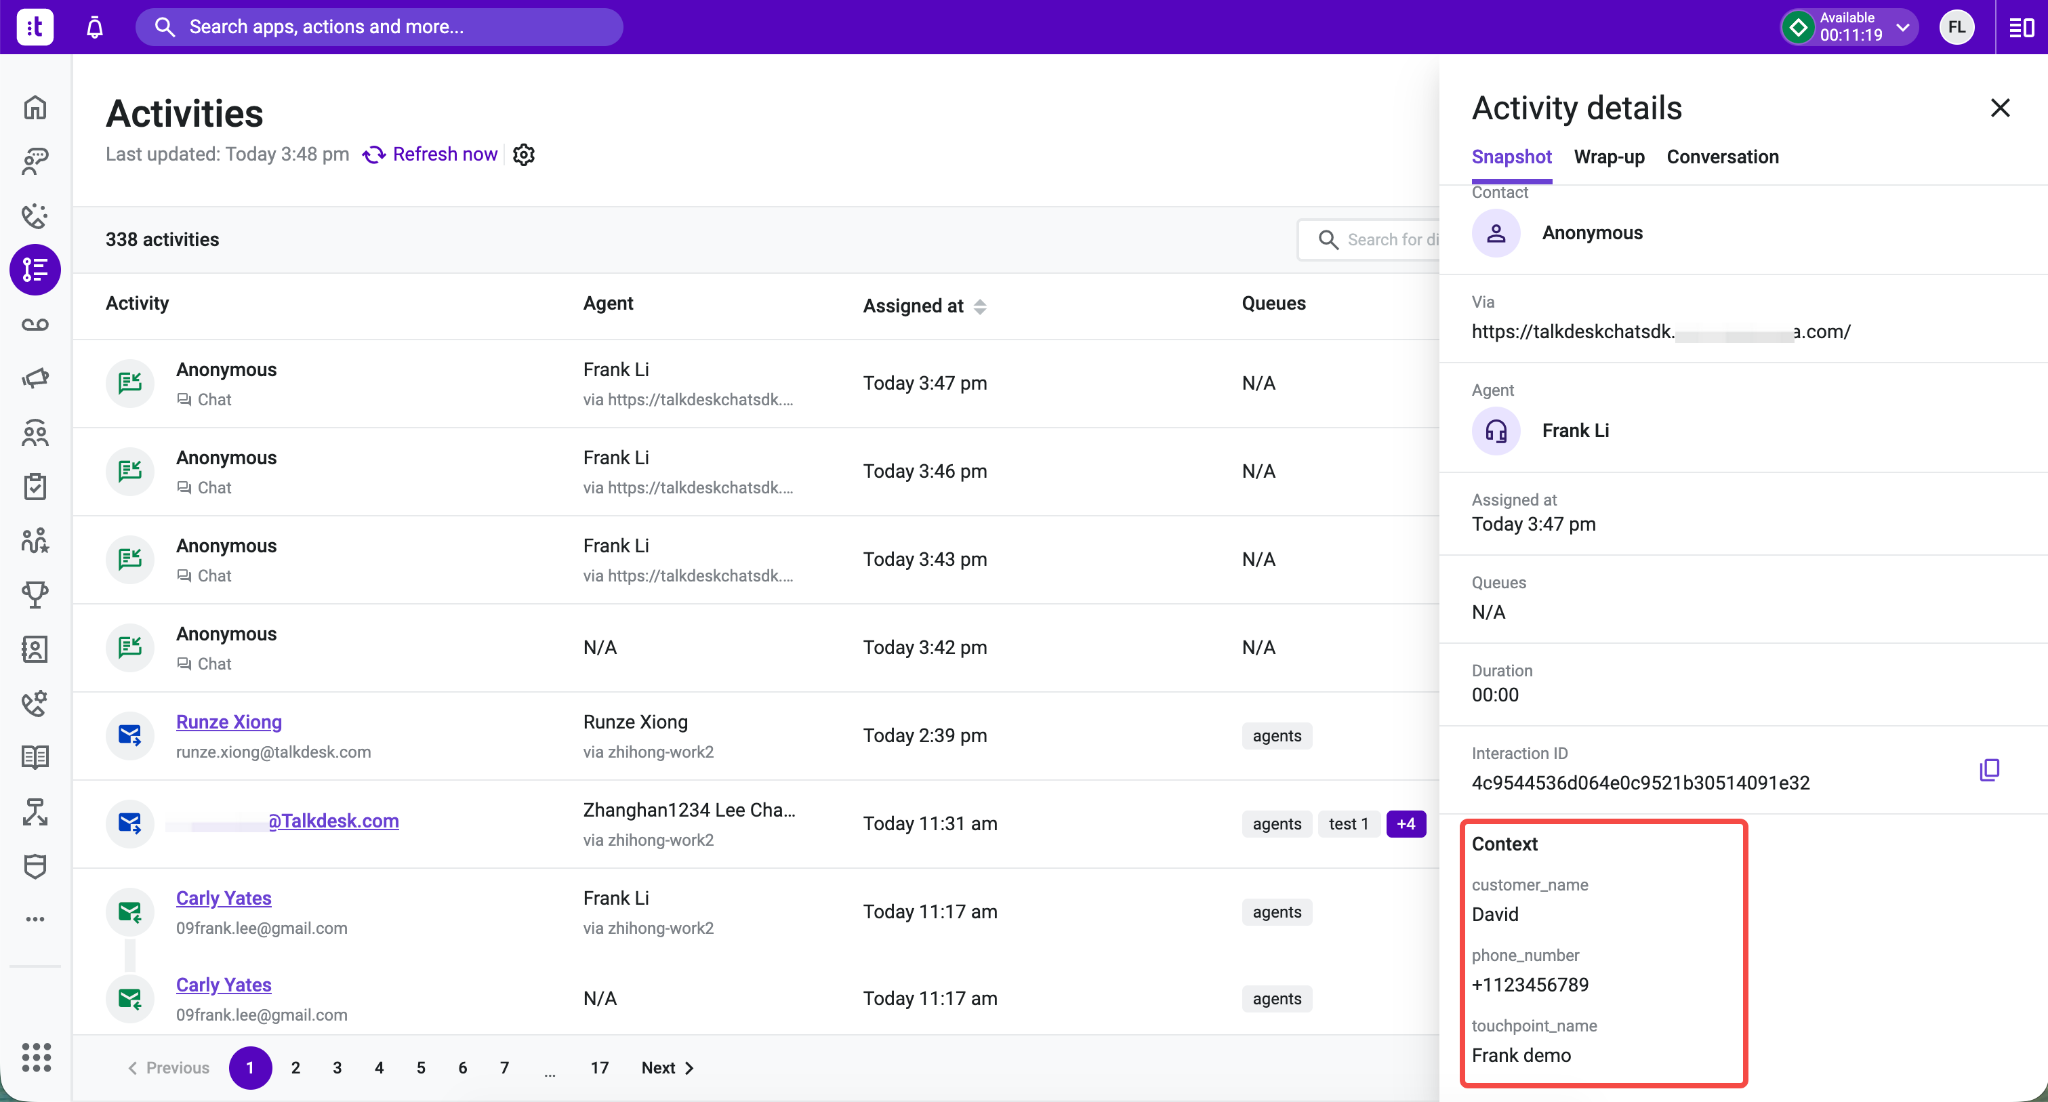2048x1102 pixels.
Task: Go to Next page of activities
Action: tap(667, 1068)
